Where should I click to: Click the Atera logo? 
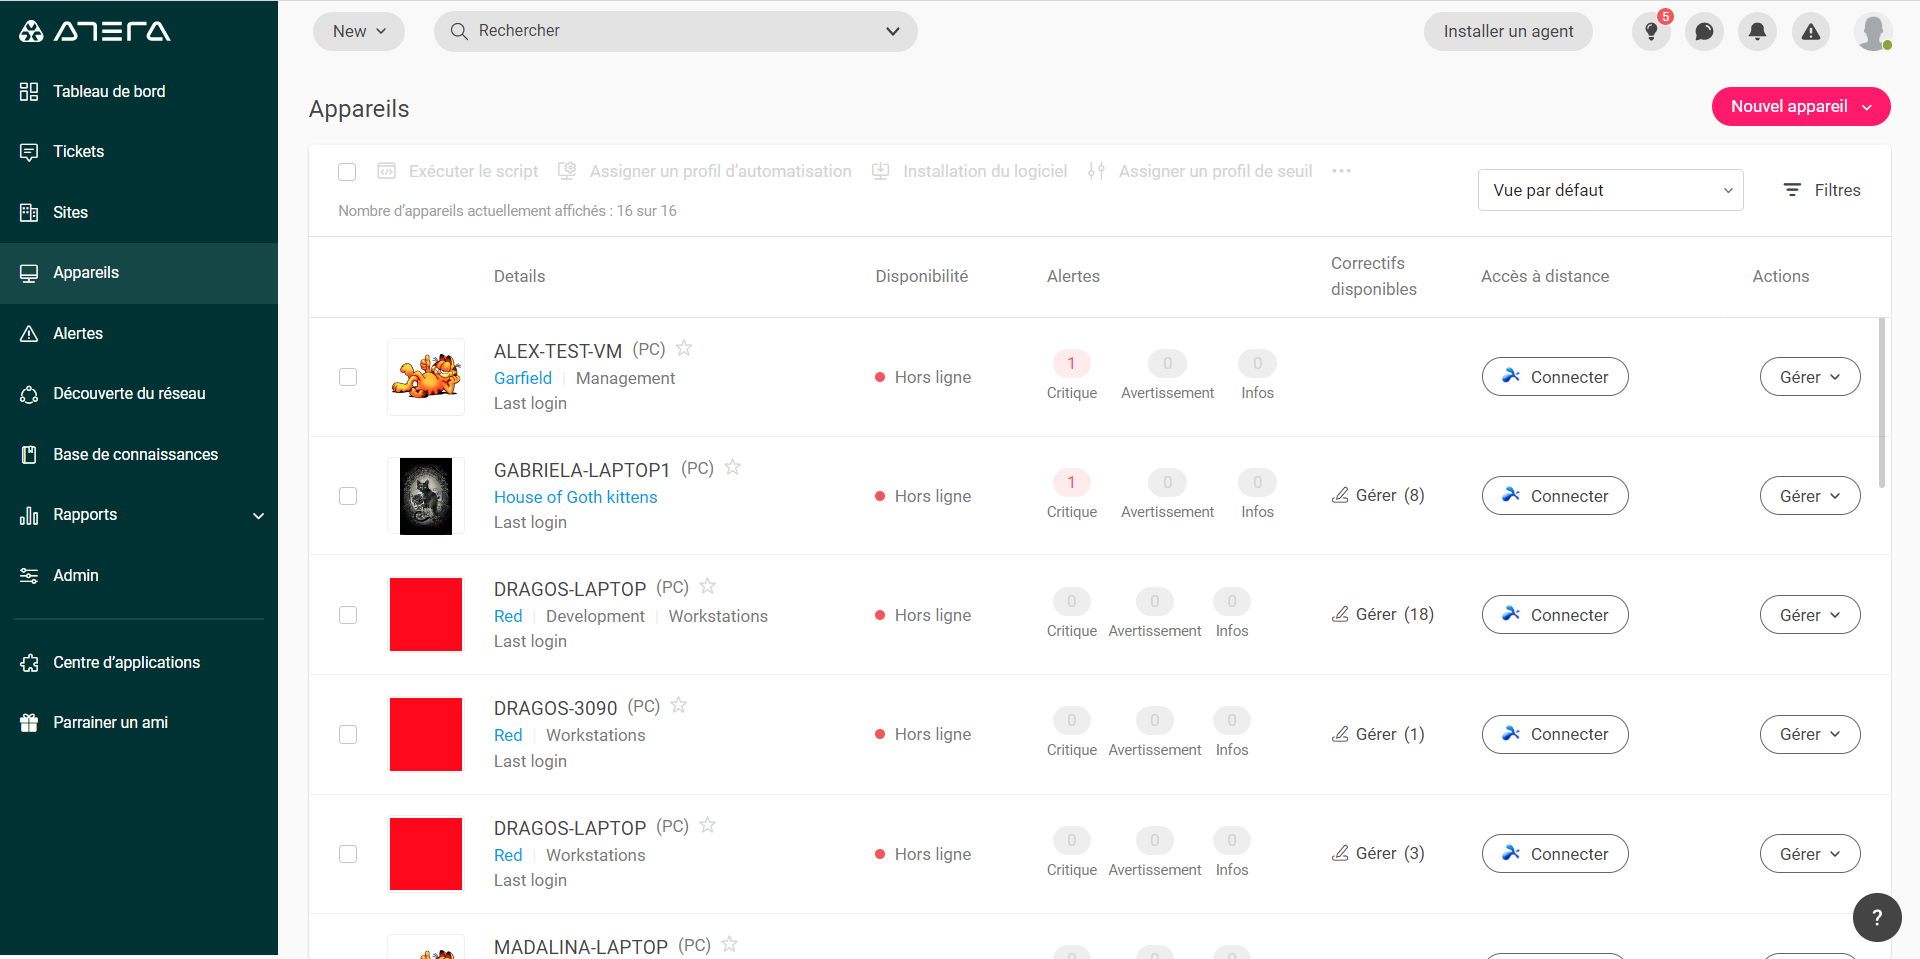click(x=95, y=31)
